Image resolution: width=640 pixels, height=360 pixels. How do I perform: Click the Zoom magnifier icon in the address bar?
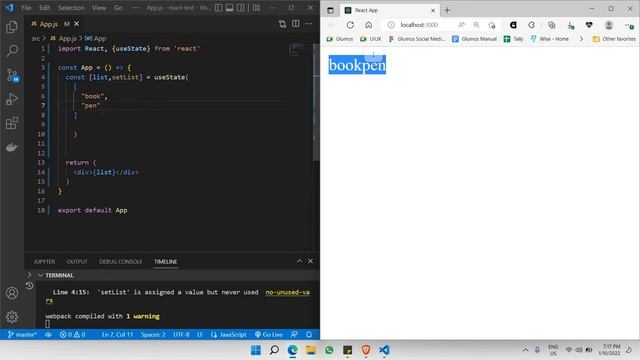pos(476,25)
